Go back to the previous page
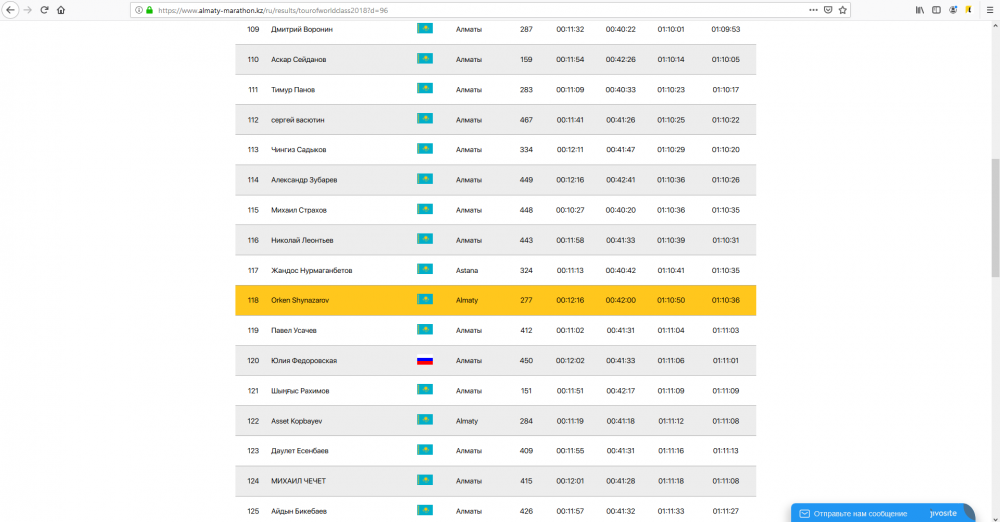 pyautogui.click(x=10, y=10)
